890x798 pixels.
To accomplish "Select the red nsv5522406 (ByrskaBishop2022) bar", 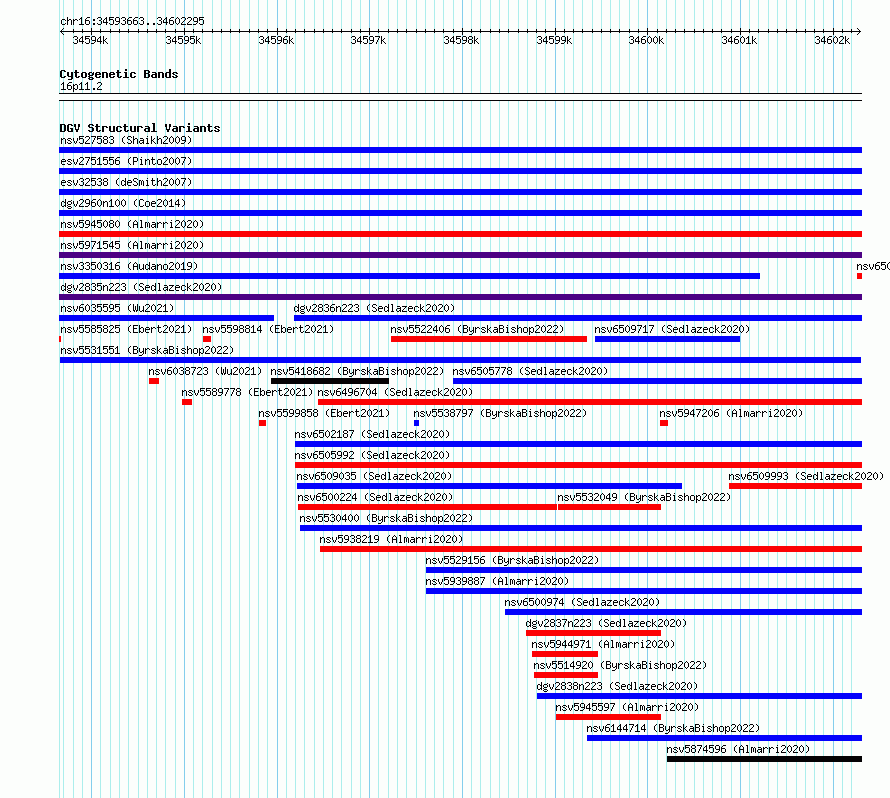I will (x=489, y=339).
